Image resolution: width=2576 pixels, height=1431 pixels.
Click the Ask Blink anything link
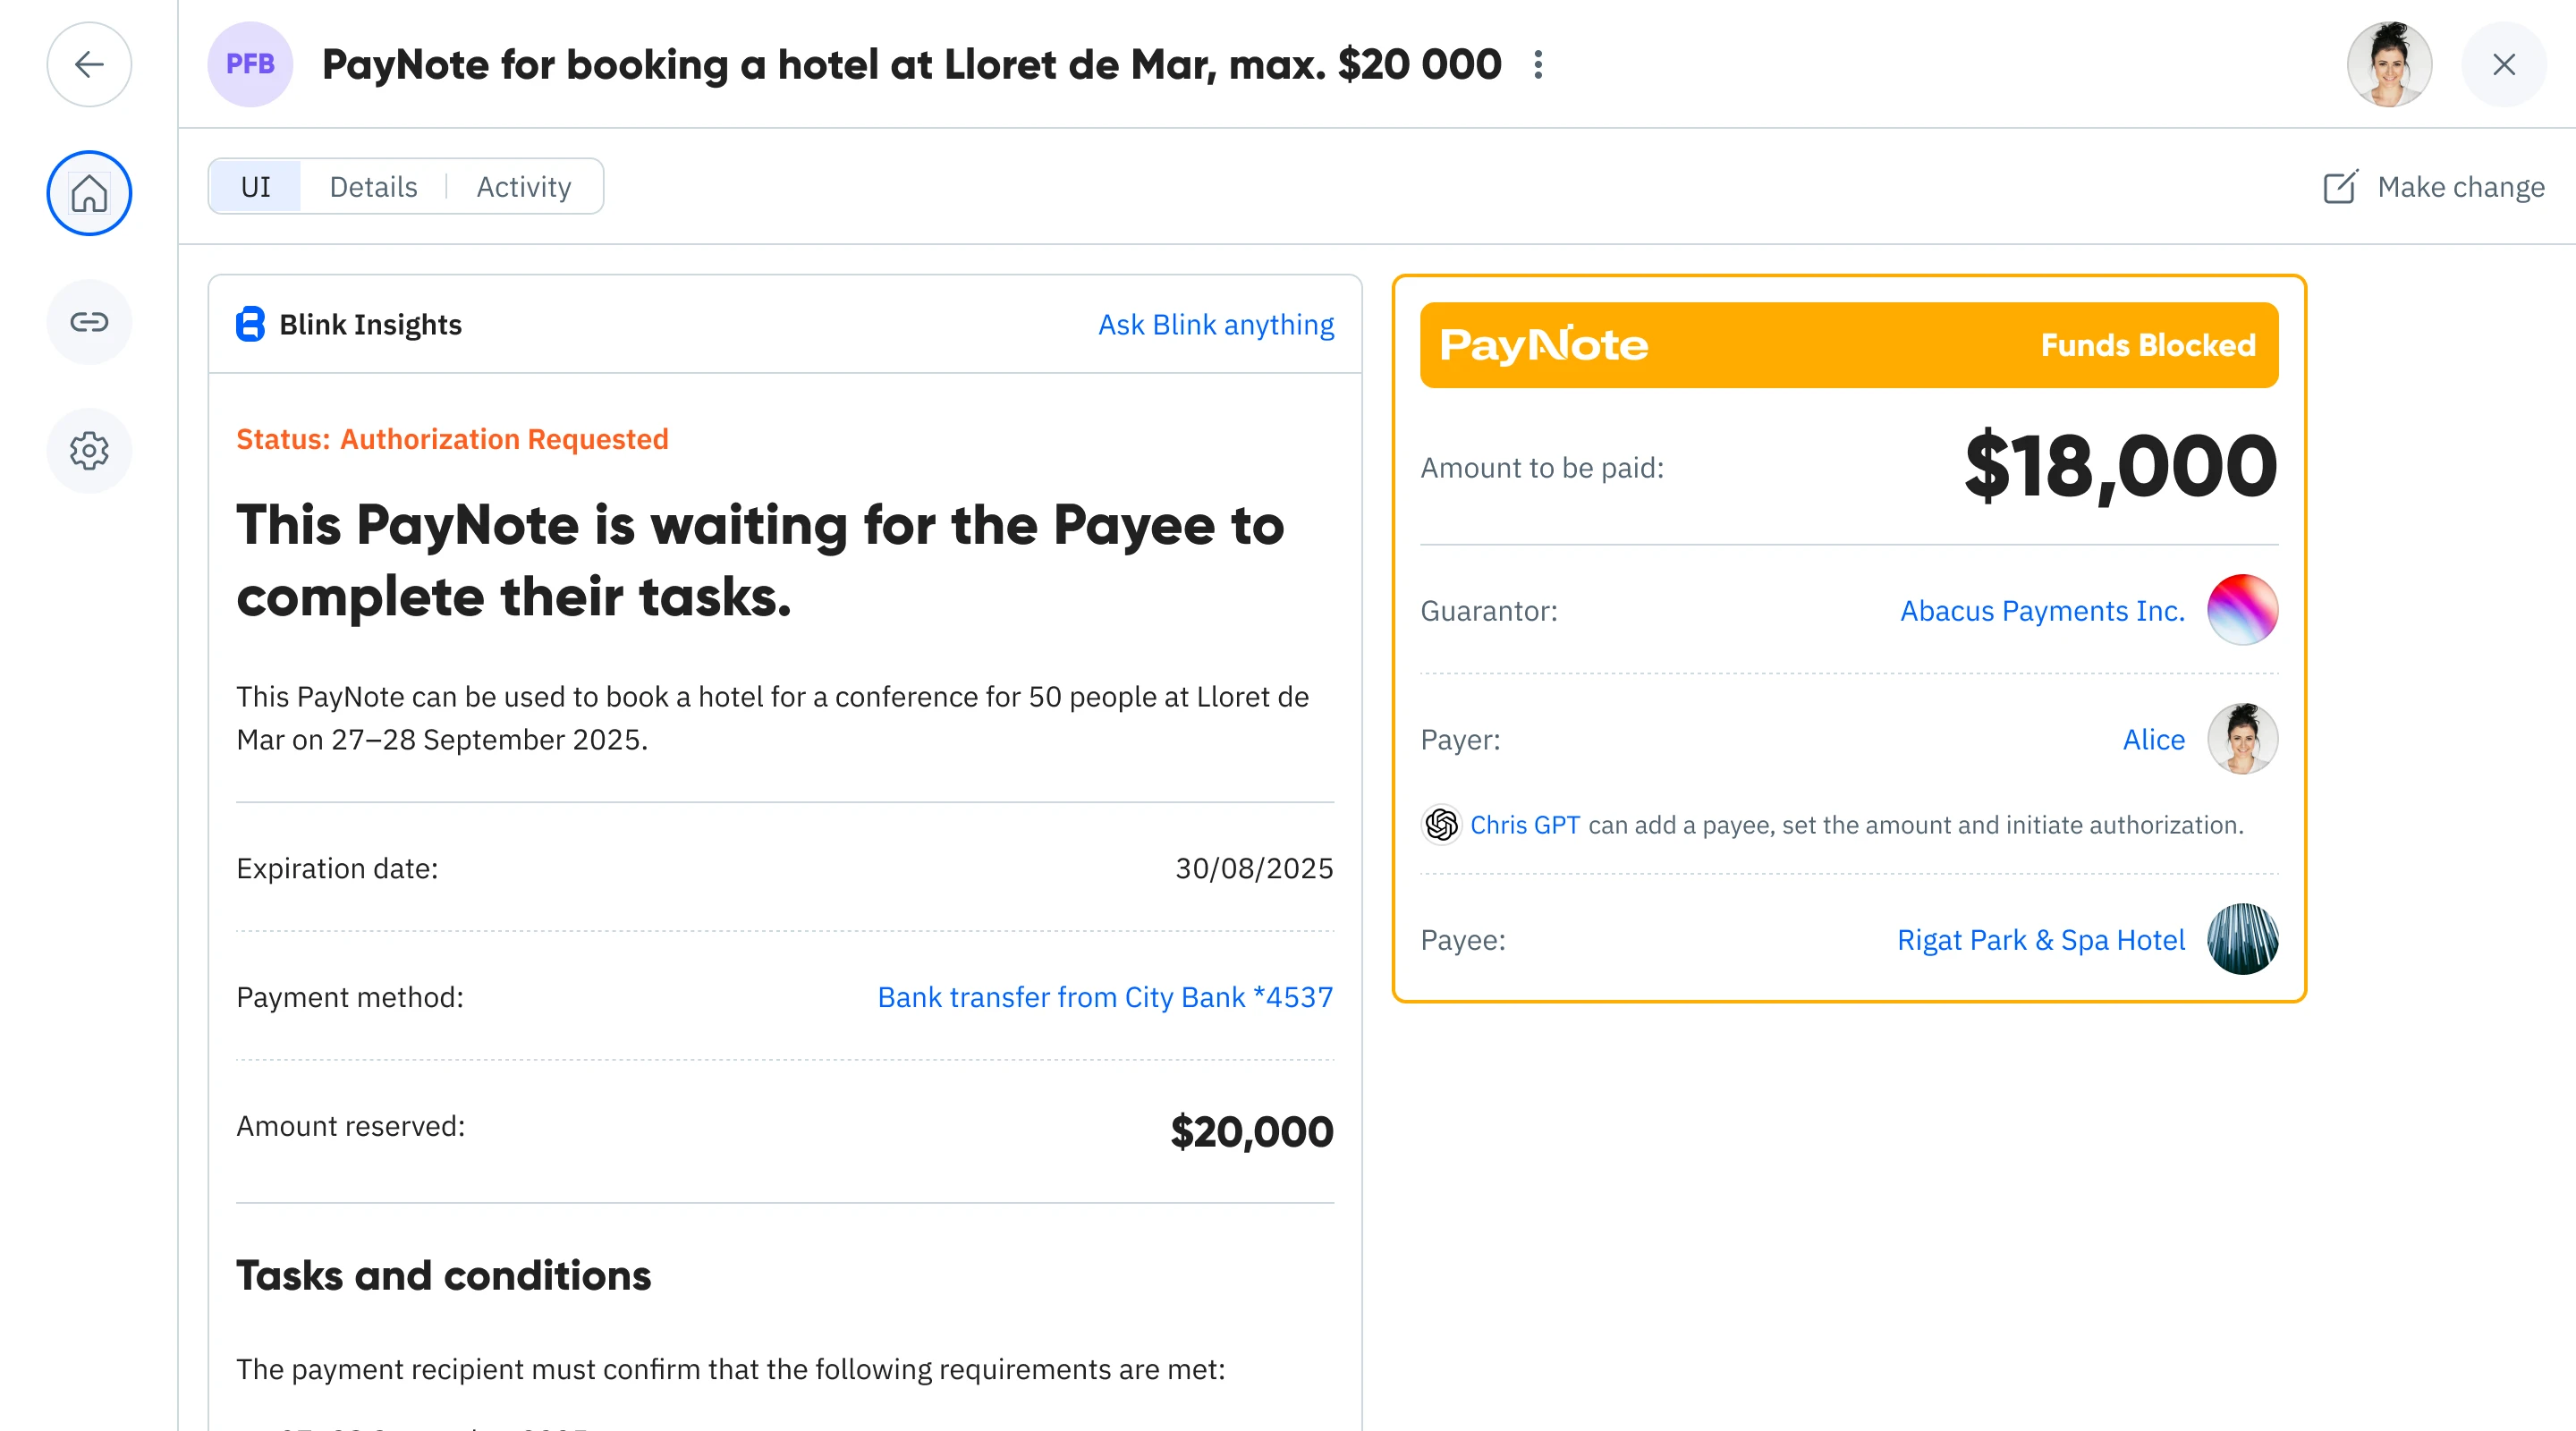(1215, 325)
